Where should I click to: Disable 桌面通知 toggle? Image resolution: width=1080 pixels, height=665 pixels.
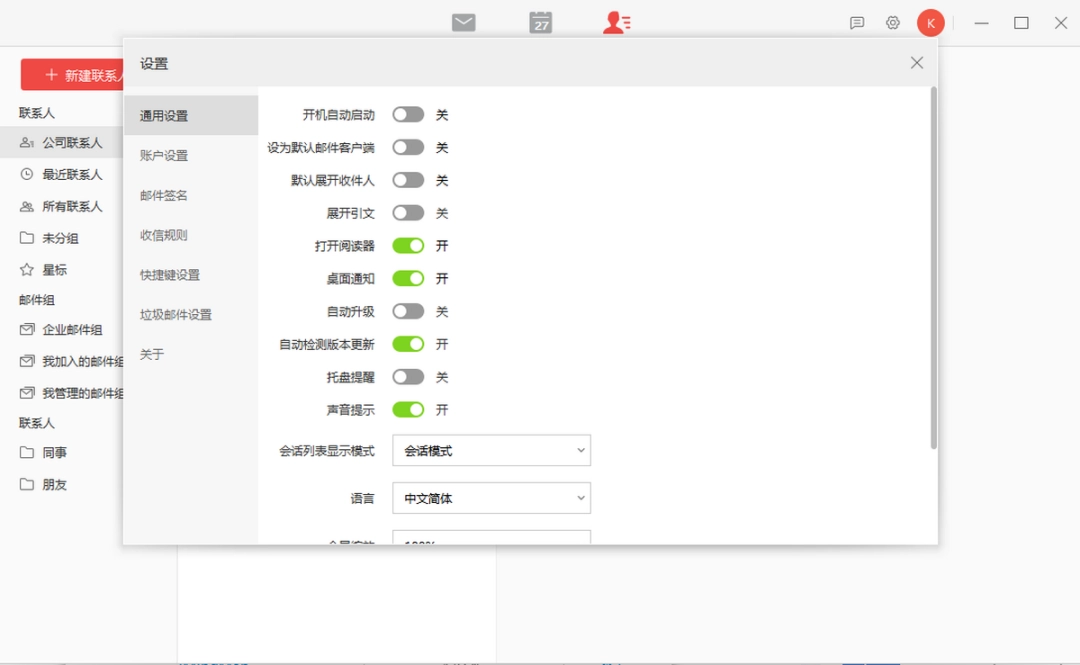(x=408, y=278)
